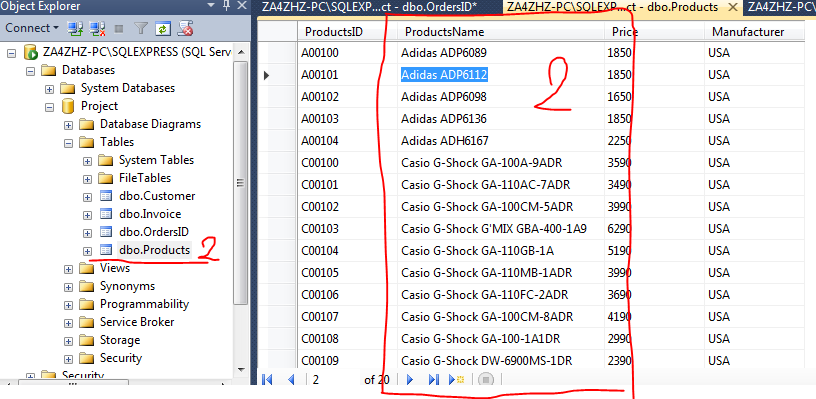Click the Connect Object Explorer icon
The image size is (816, 399).
pyautogui.click(x=75, y=28)
